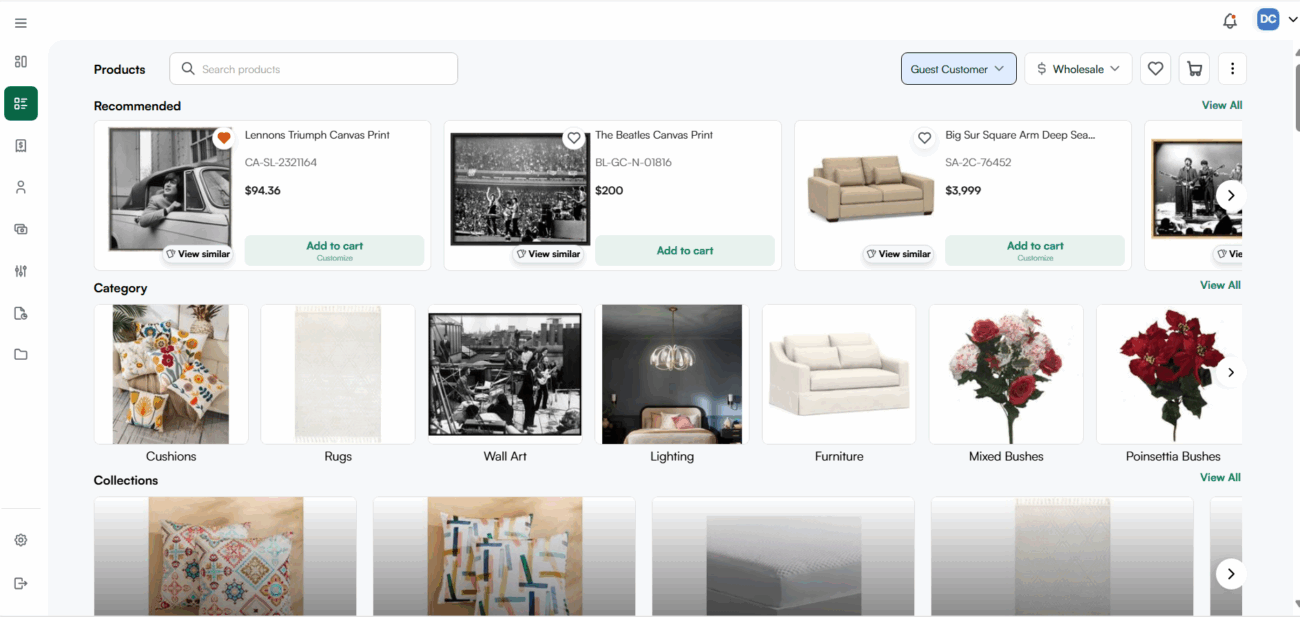Image resolution: width=1300 pixels, height=617 pixels.
Task: Favorite the Big Sur Square Arm sofa
Action: (x=924, y=138)
